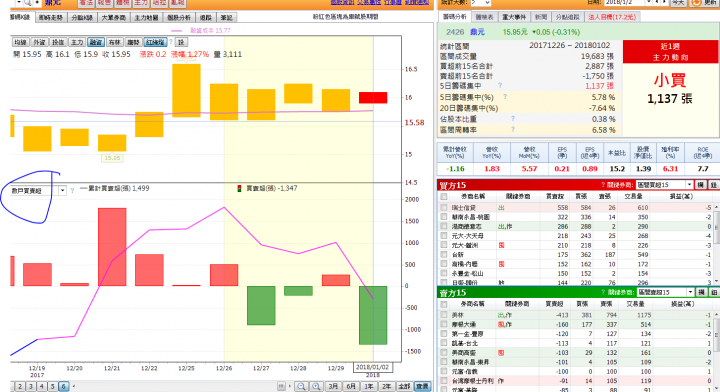Toggle the 外資 overlay button
This screenshot has height=392, width=720.
click(x=39, y=42)
